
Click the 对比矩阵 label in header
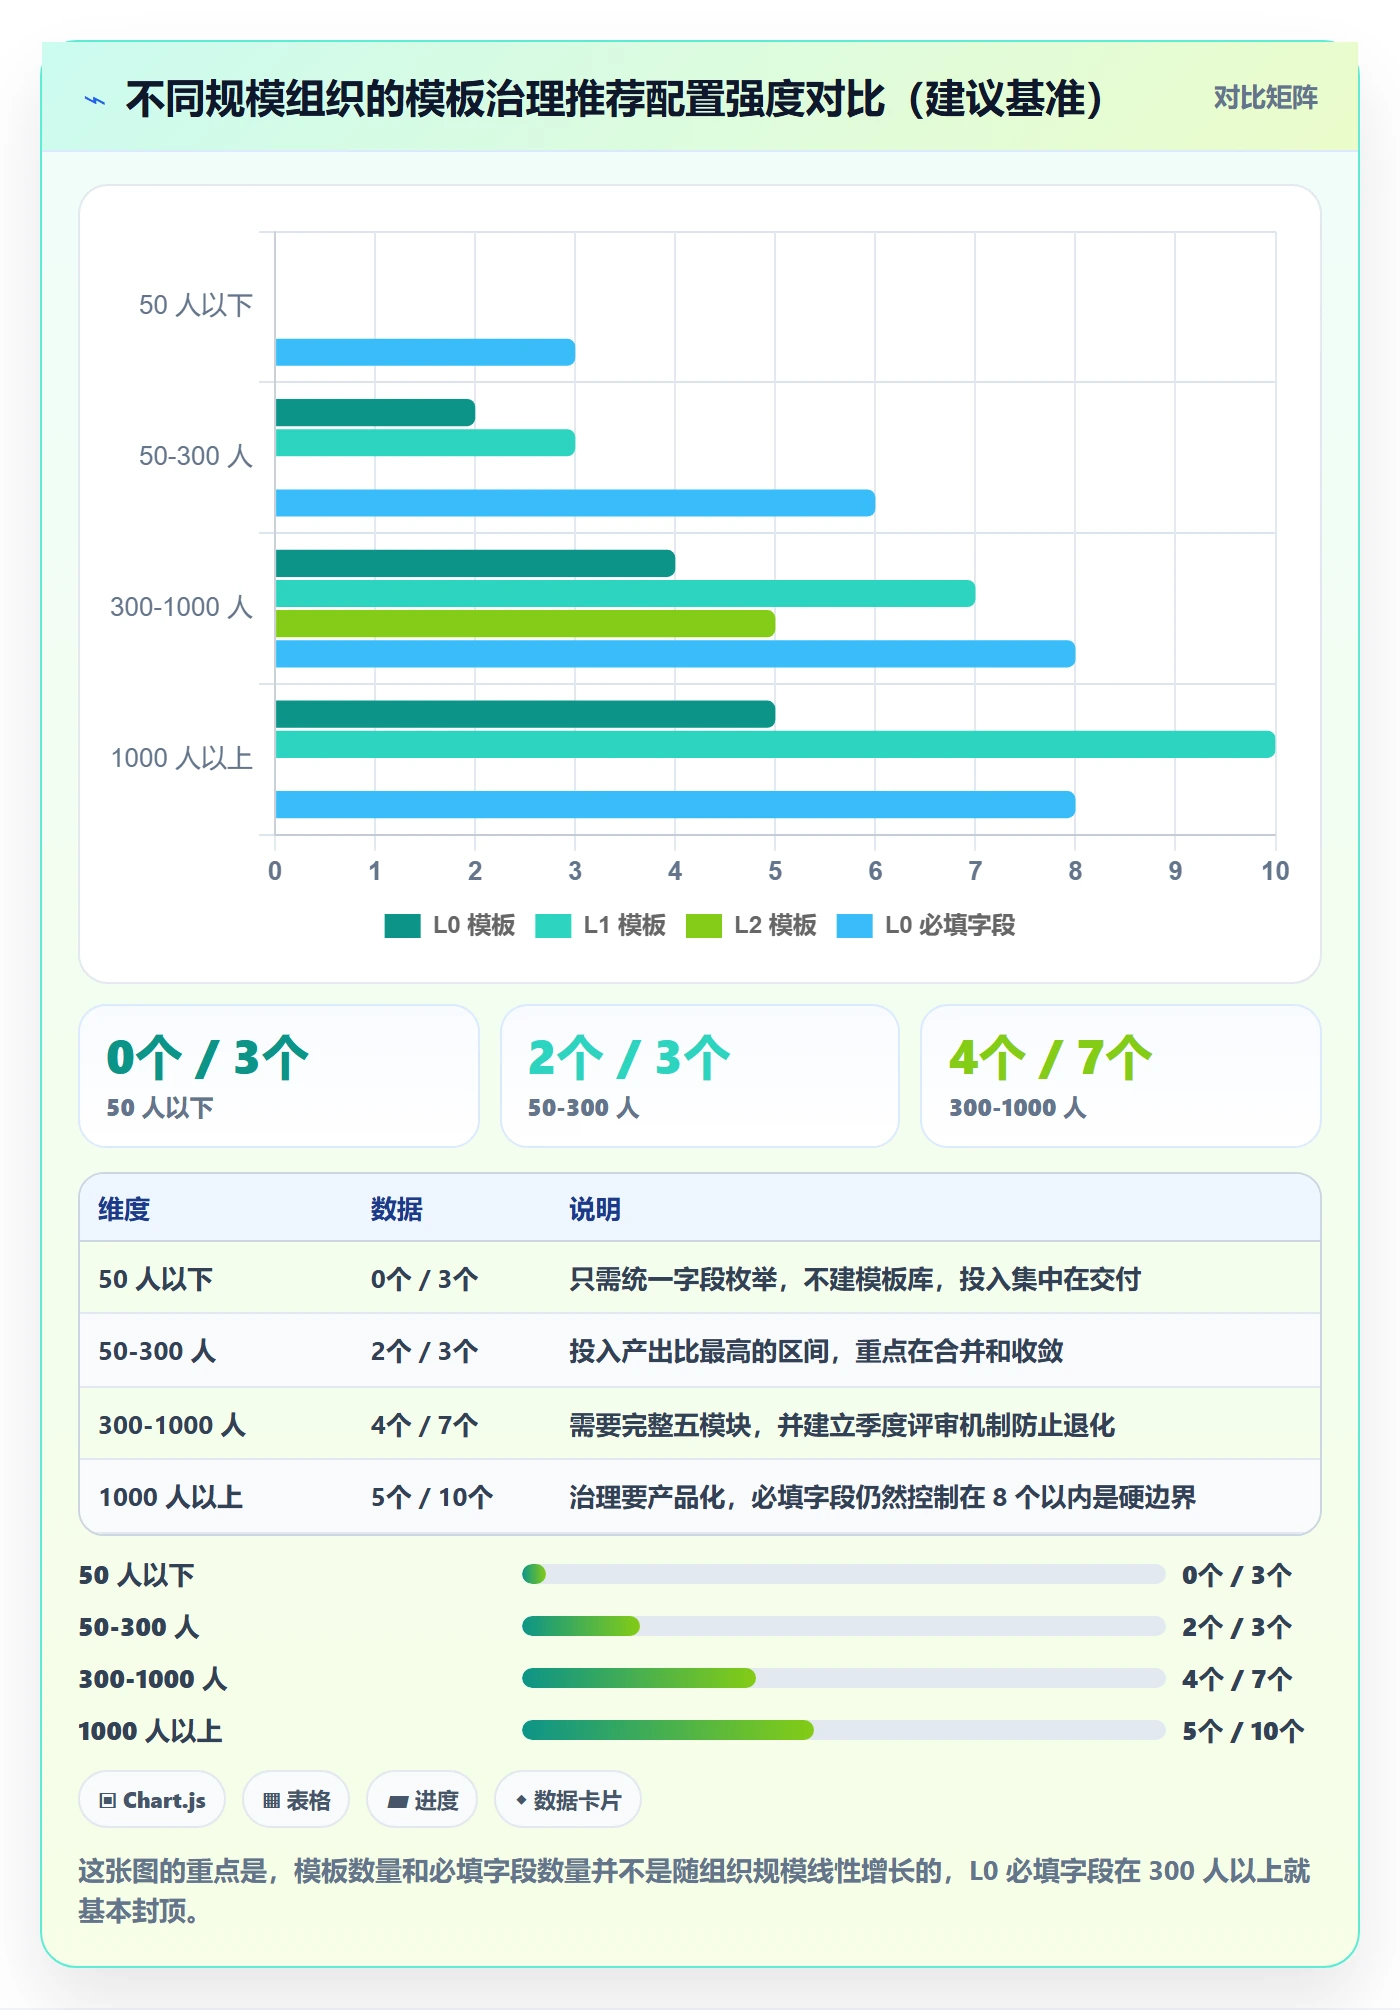1265,98
